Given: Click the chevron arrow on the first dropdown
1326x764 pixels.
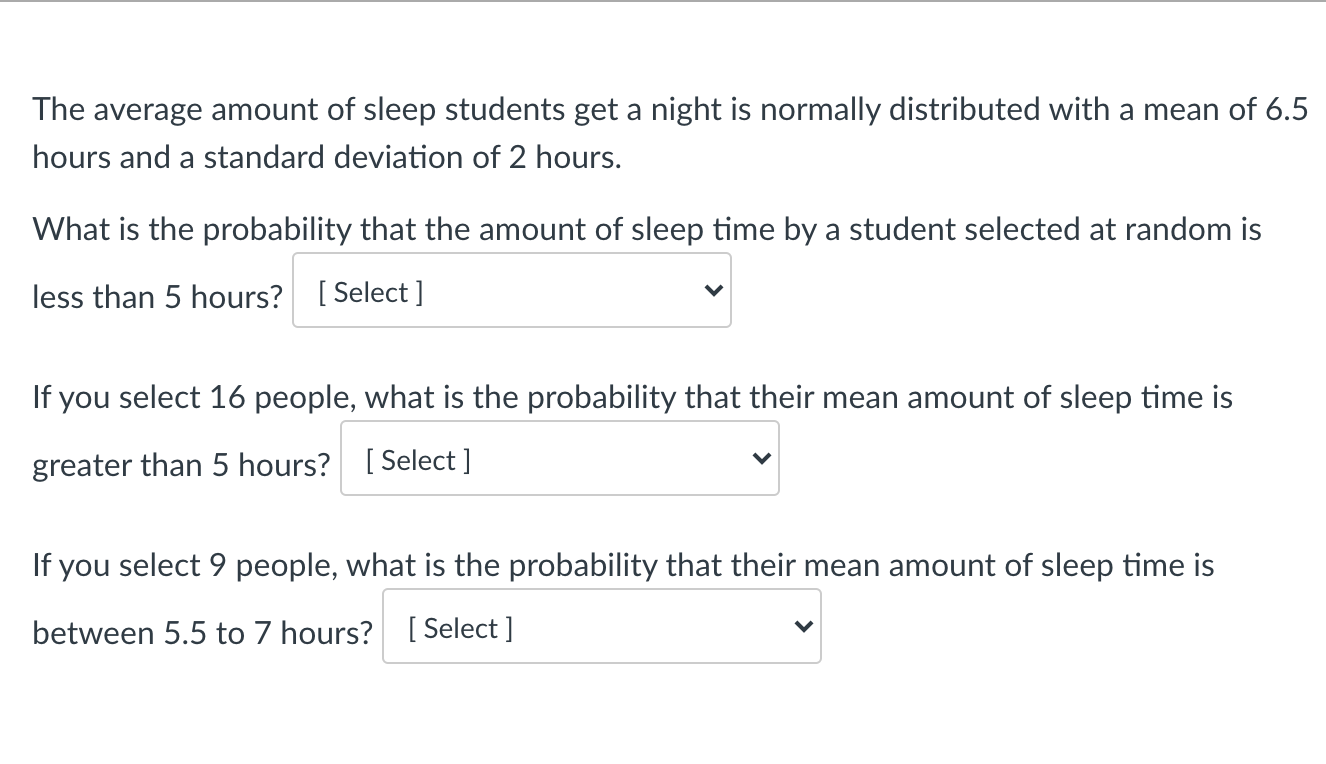Looking at the screenshot, I should 712,291.
